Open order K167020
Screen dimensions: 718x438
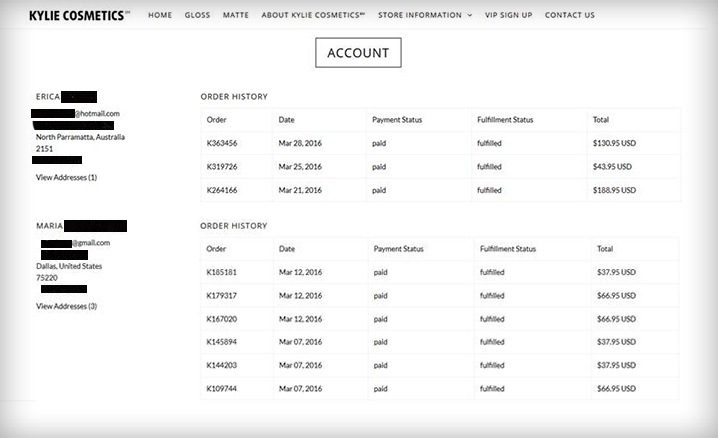coord(221,319)
